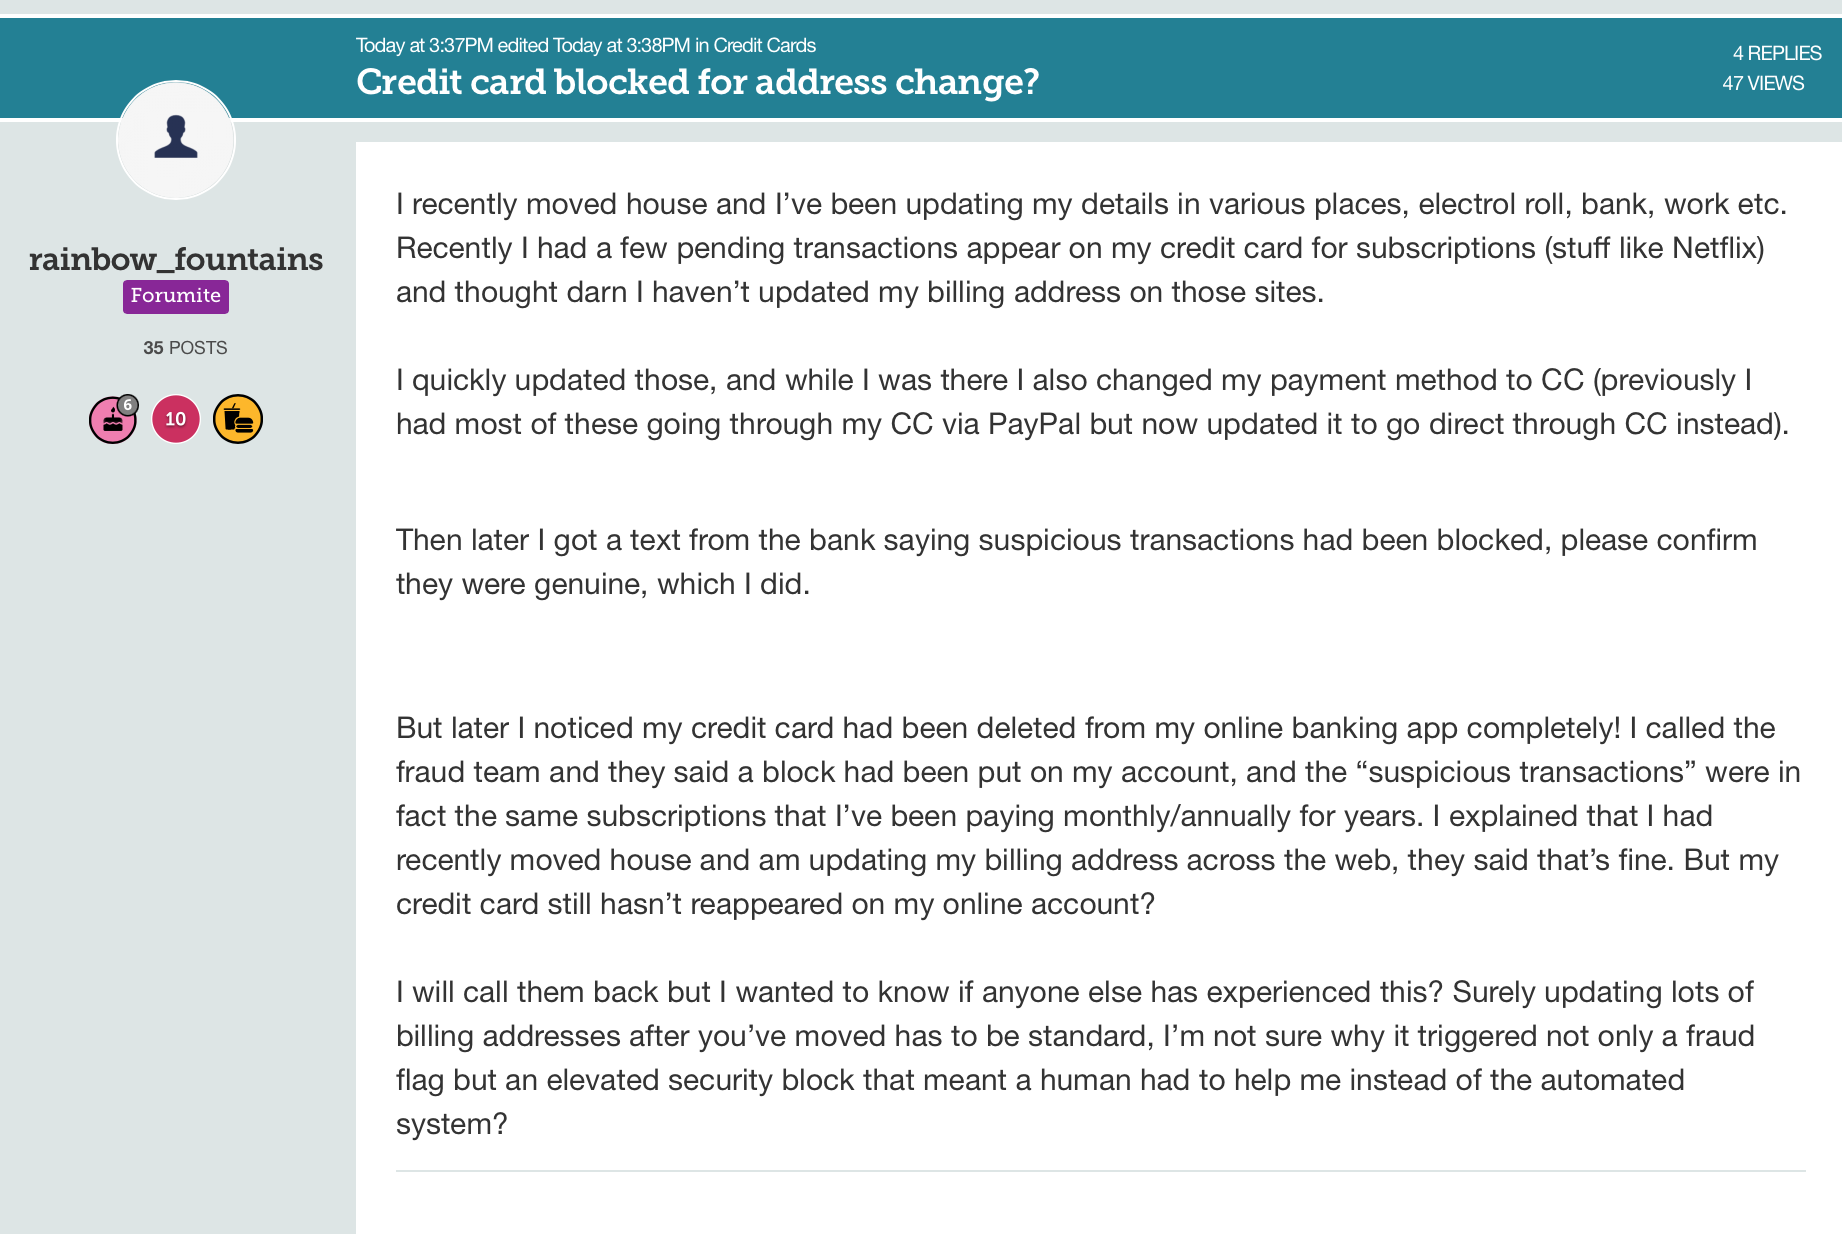This screenshot has width=1842, height=1234.
Task: Click the grey 6 counter on the cake badge
Action: coord(128,405)
